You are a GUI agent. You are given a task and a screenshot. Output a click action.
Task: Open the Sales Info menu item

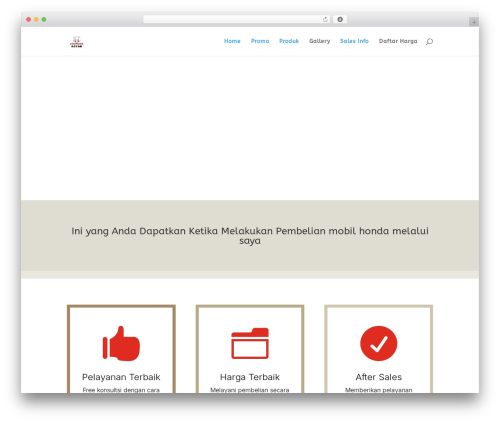[354, 41]
